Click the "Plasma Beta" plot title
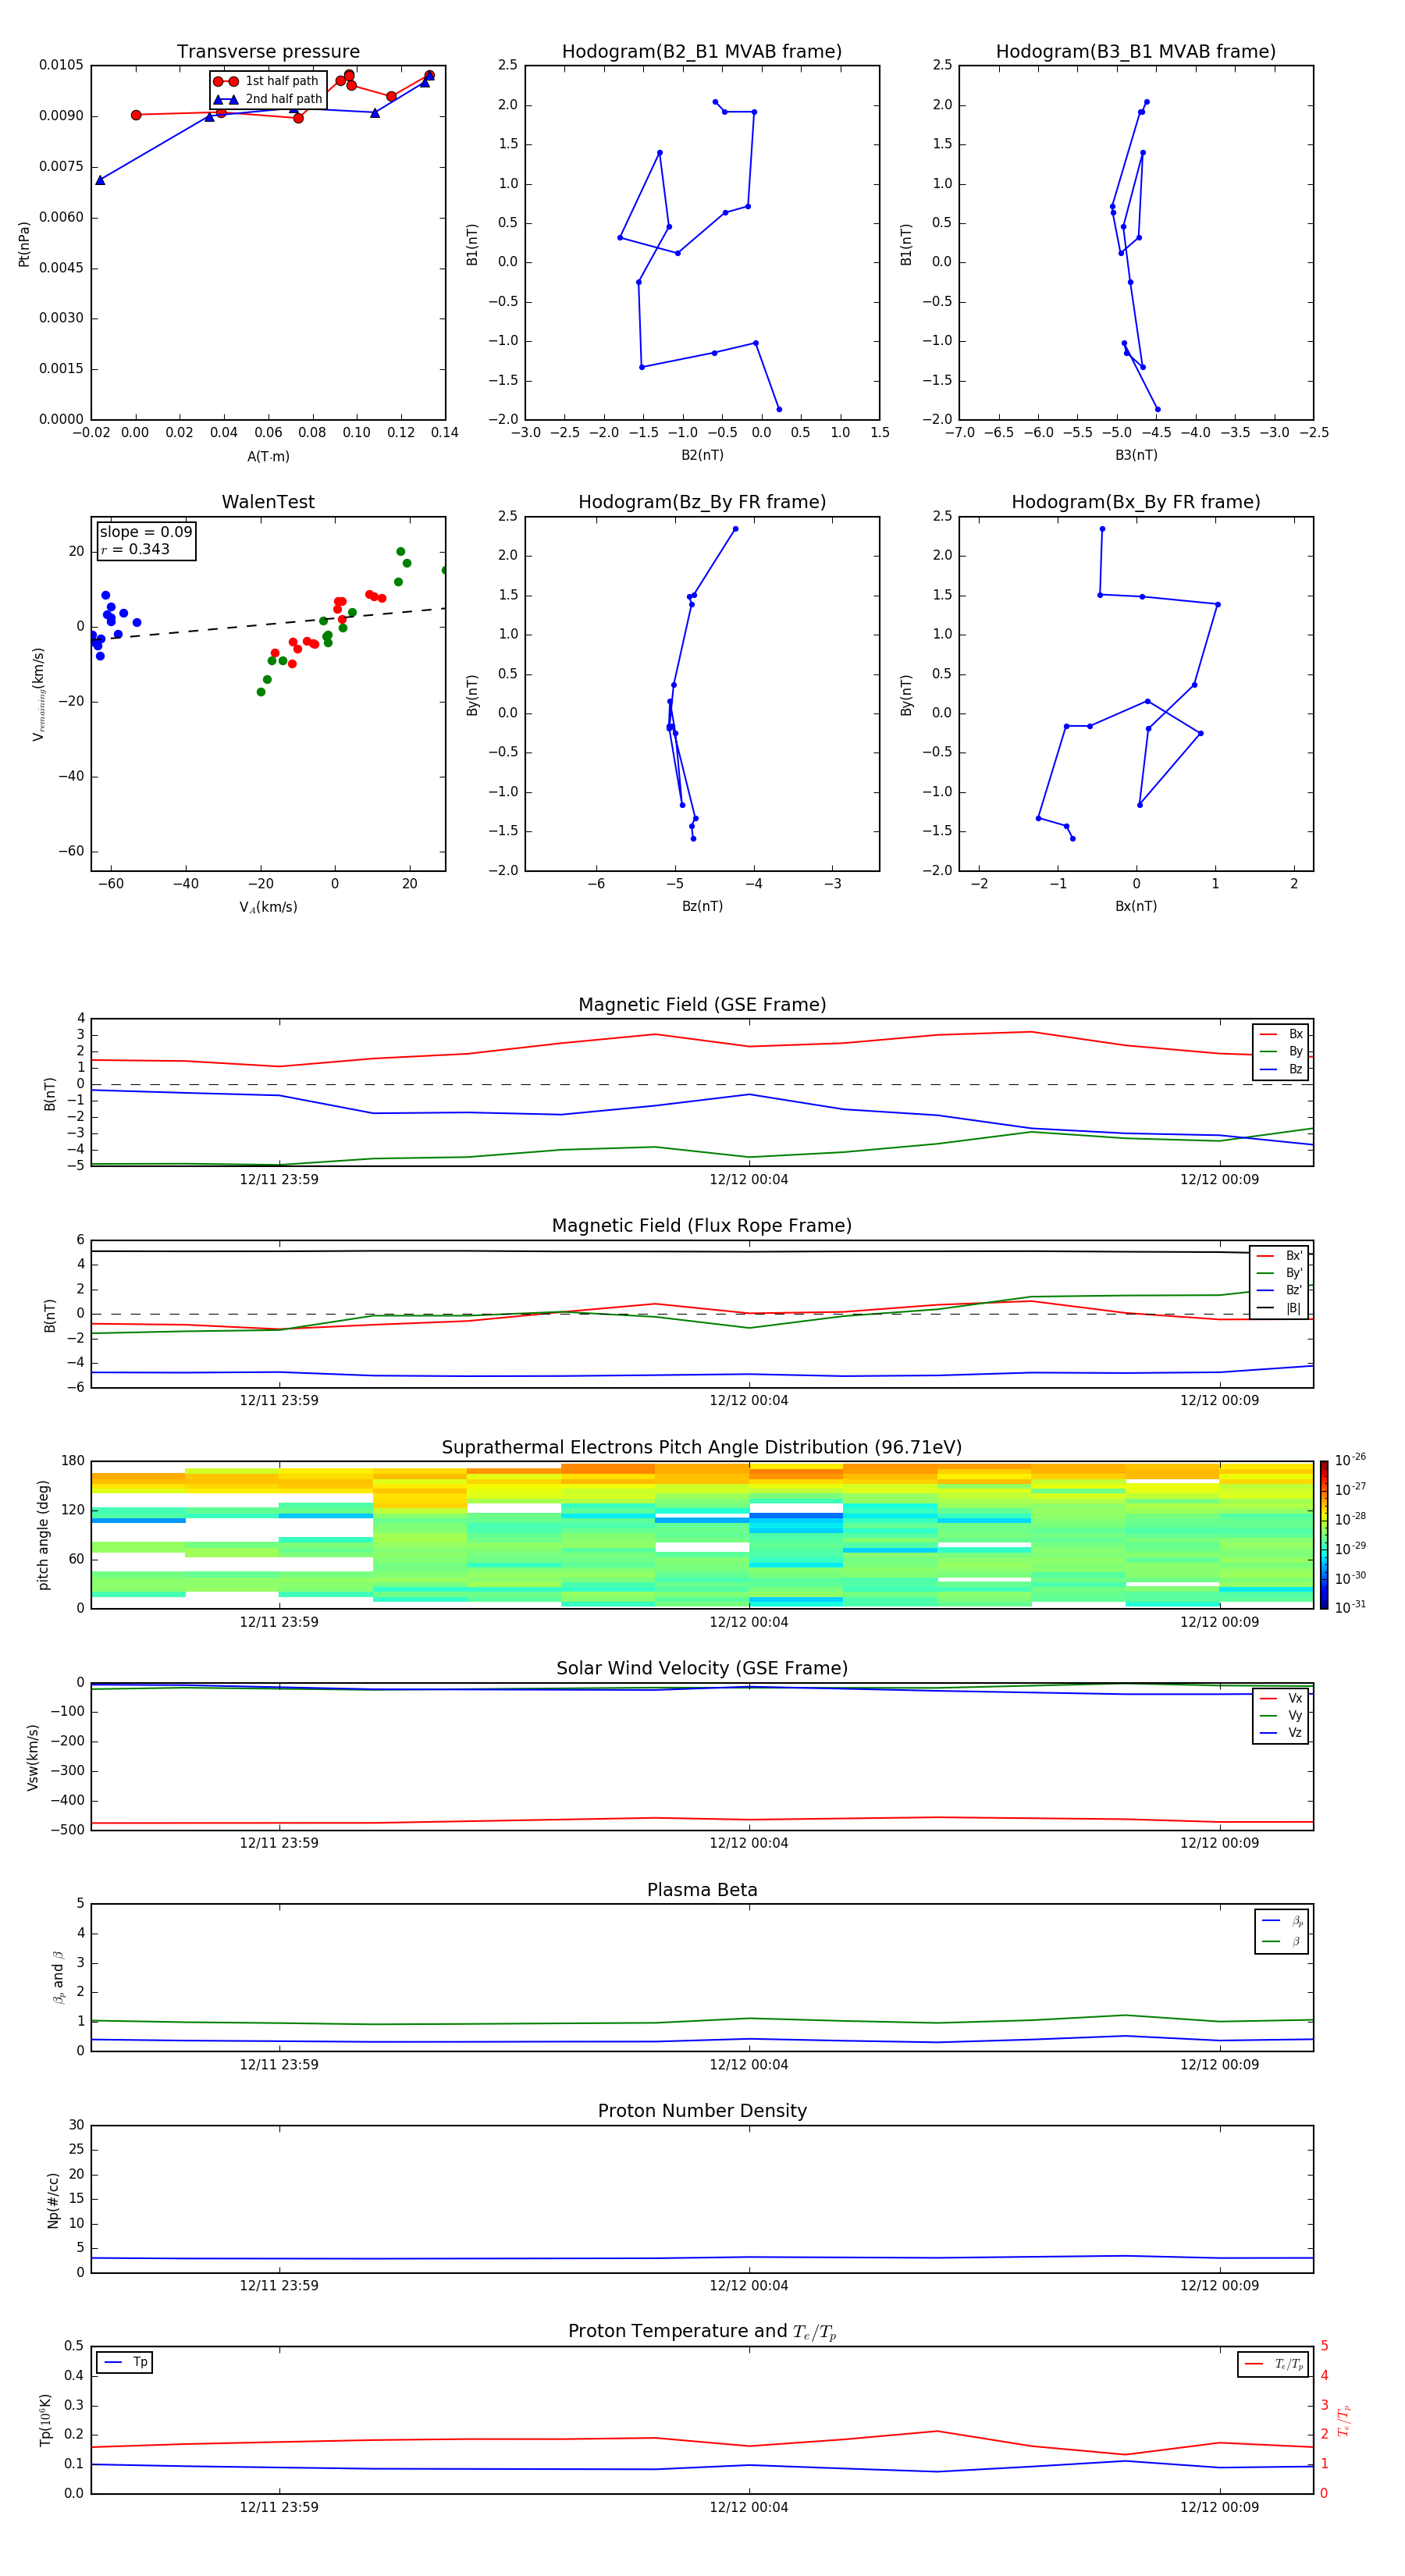Screen dimensions: 1405x2576 pos(702,1891)
